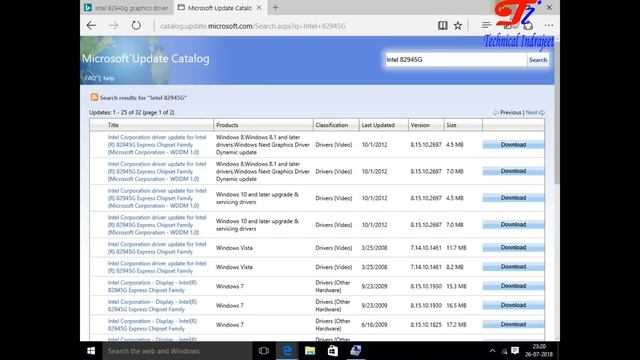Open Reading view book icon
Viewport: 640px width, 360px height.
pyautogui.click(x=442, y=25)
